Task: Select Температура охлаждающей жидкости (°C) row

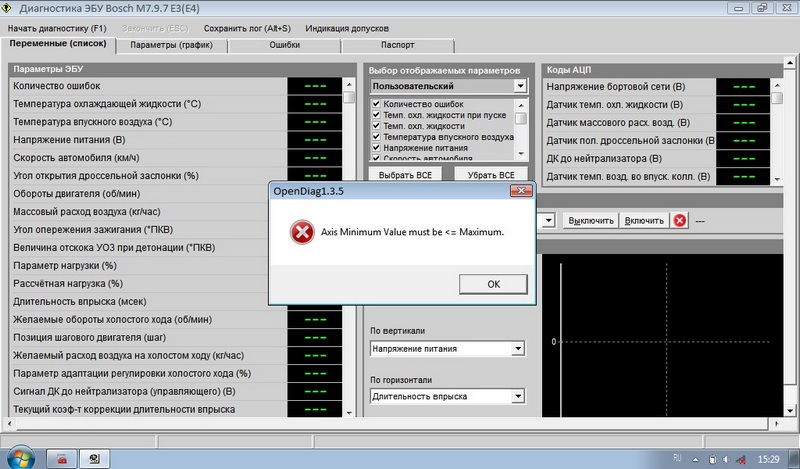Action: click(176, 104)
